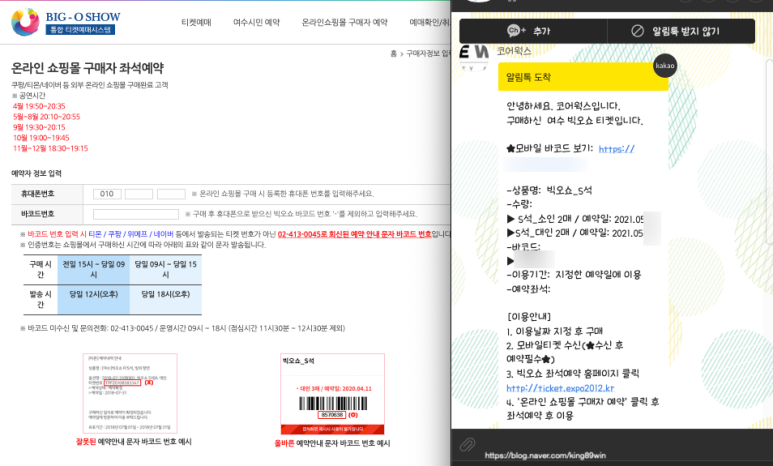Click the 알림톡 도착 yellow header
This screenshot has width=773, height=466.
pyautogui.click(x=583, y=77)
